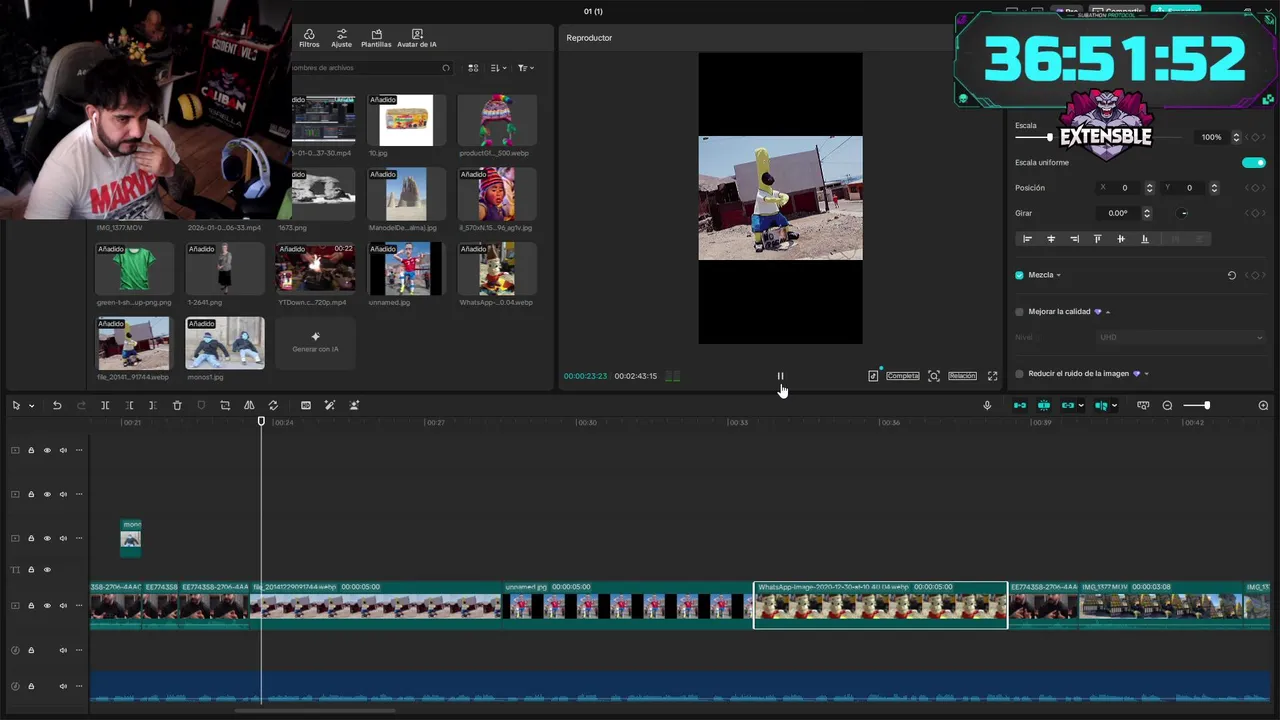
Task: Click the Completa preview quality button
Action: pyautogui.click(x=903, y=376)
